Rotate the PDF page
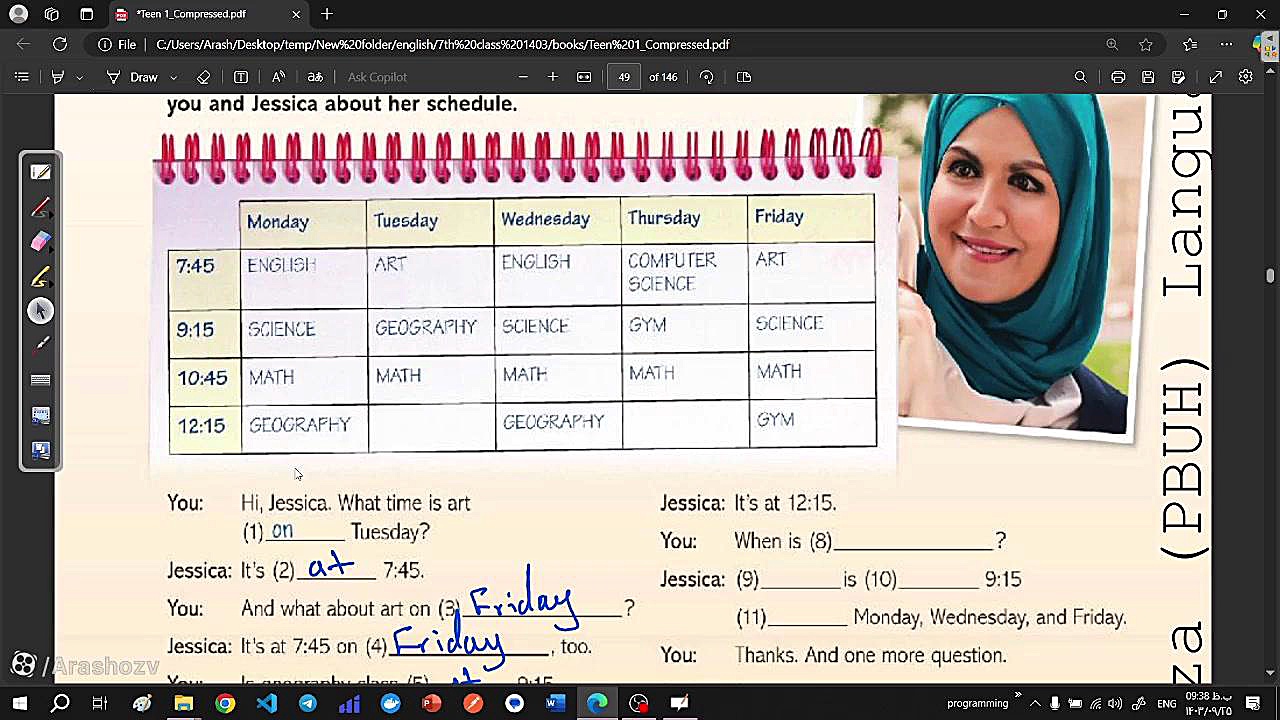Screen dimensions: 1280x720 [707, 77]
